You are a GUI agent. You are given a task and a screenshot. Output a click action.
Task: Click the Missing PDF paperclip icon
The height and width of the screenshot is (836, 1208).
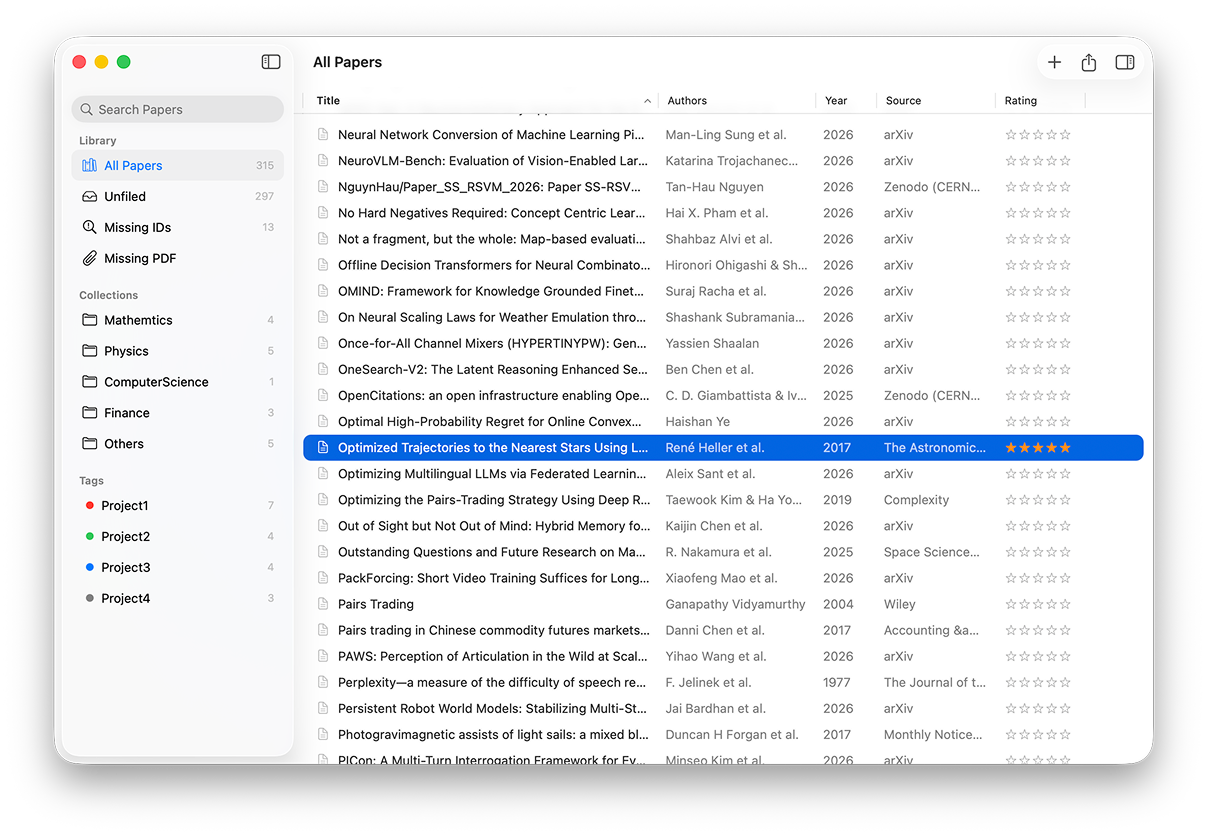[89, 259]
